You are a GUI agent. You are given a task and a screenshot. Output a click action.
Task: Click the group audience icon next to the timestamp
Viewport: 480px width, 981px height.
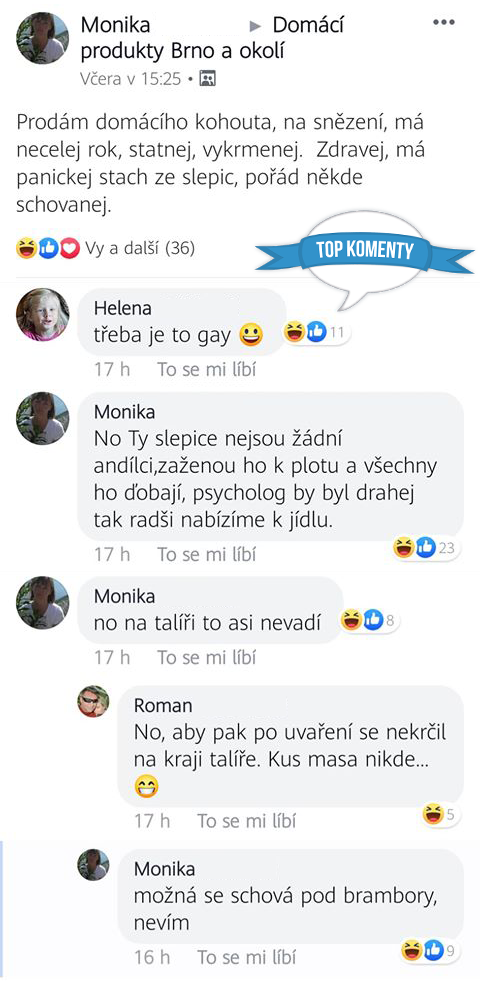(x=207, y=79)
